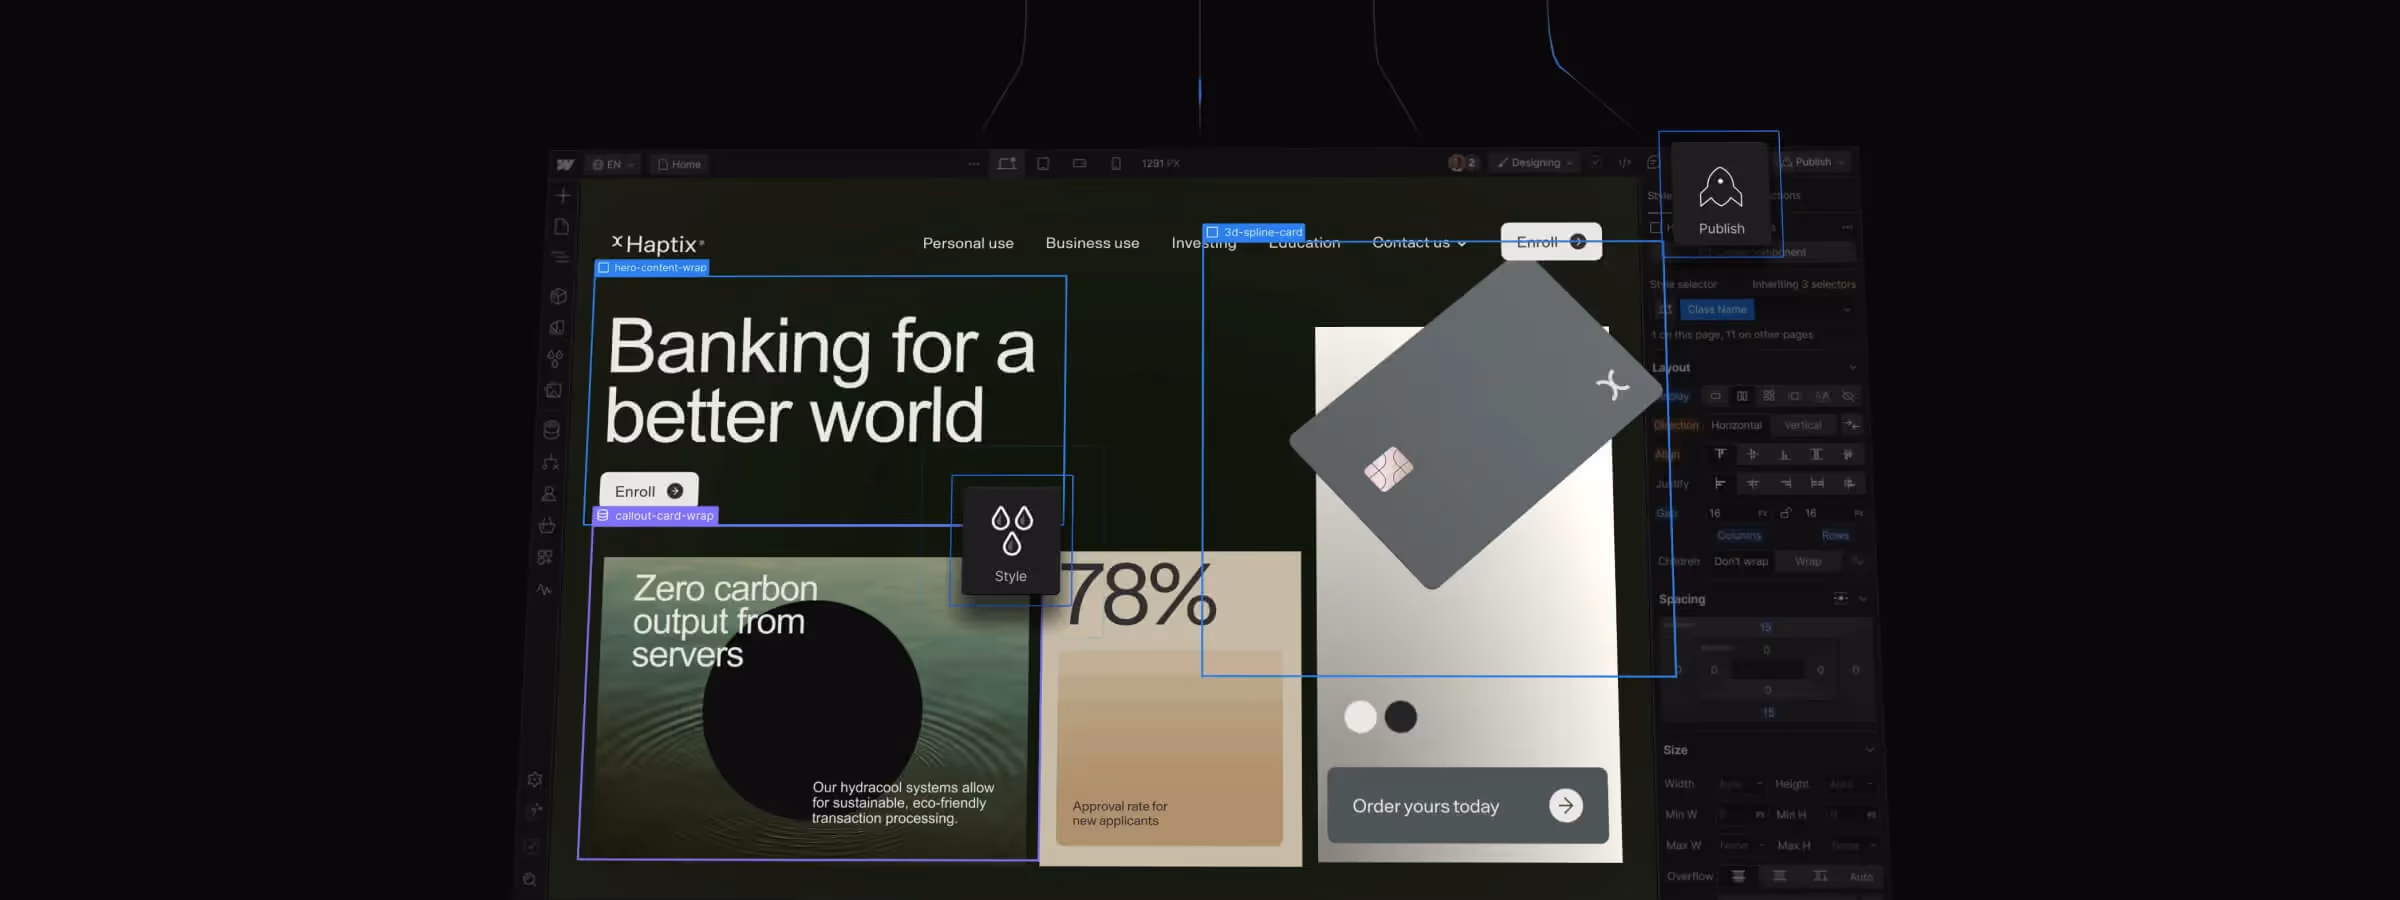This screenshot has height=900, width=2400.
Task: Click Personal use nav item
Action: (x=968, y=243)
